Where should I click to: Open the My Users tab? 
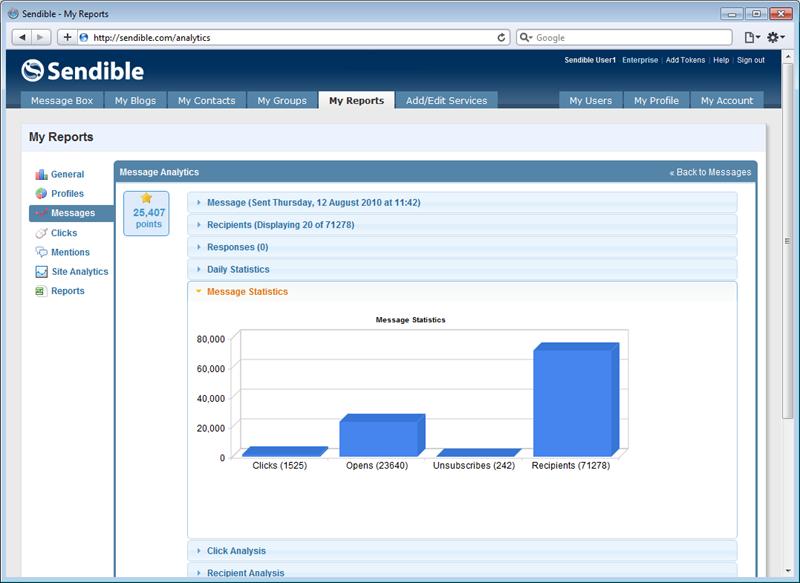pos(591,100)
